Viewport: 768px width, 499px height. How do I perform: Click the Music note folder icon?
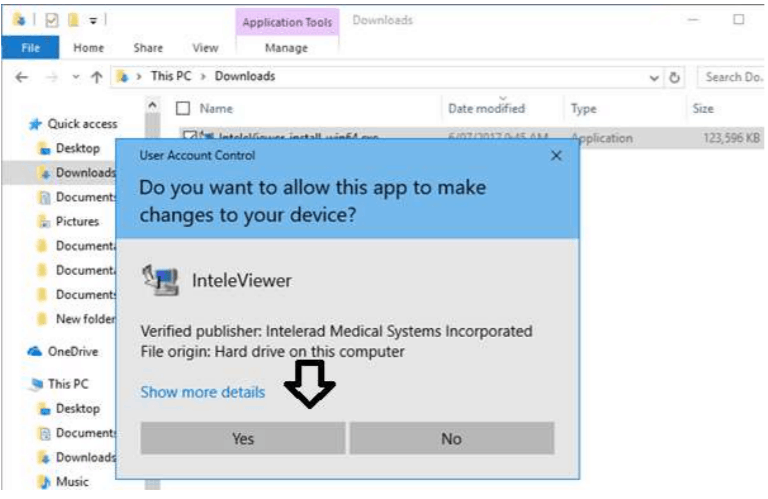click(44, 482)
